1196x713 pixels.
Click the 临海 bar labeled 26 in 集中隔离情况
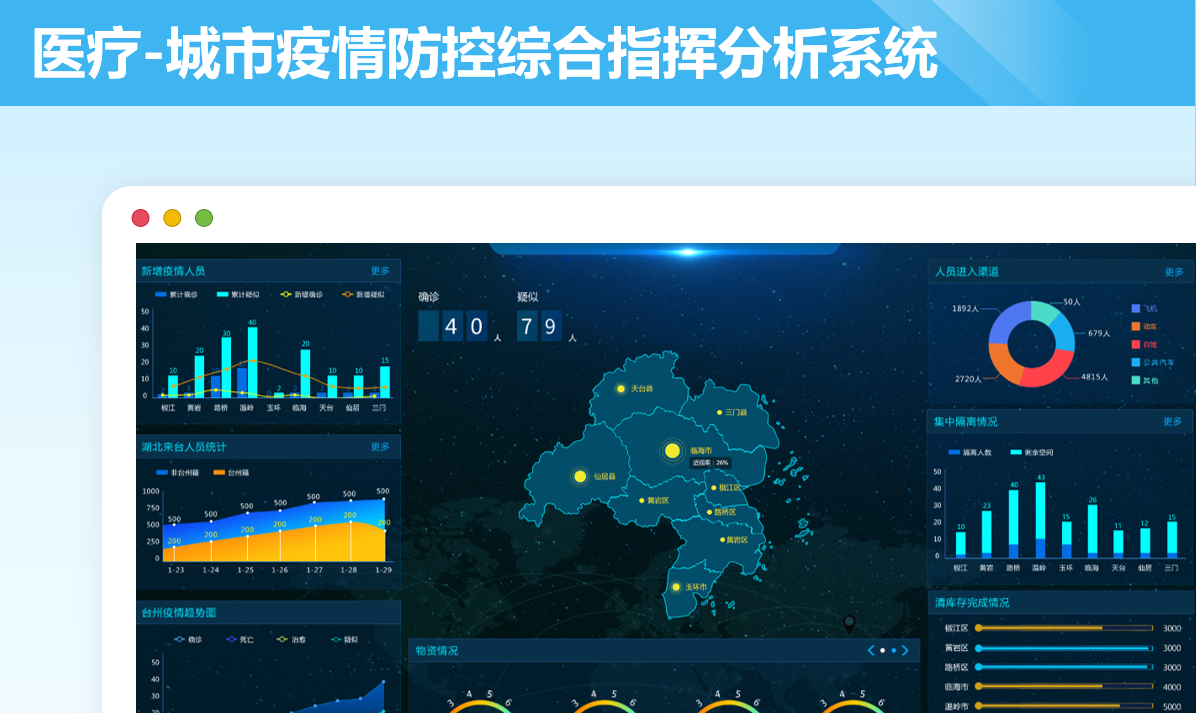(1092, 532)
